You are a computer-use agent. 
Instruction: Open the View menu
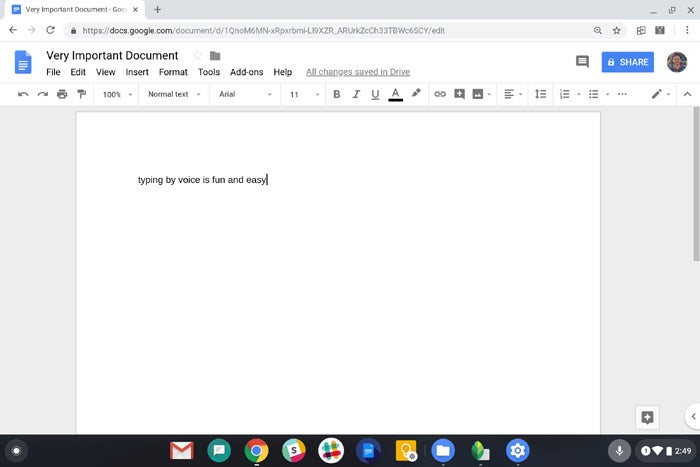click(x=105, y=72)
